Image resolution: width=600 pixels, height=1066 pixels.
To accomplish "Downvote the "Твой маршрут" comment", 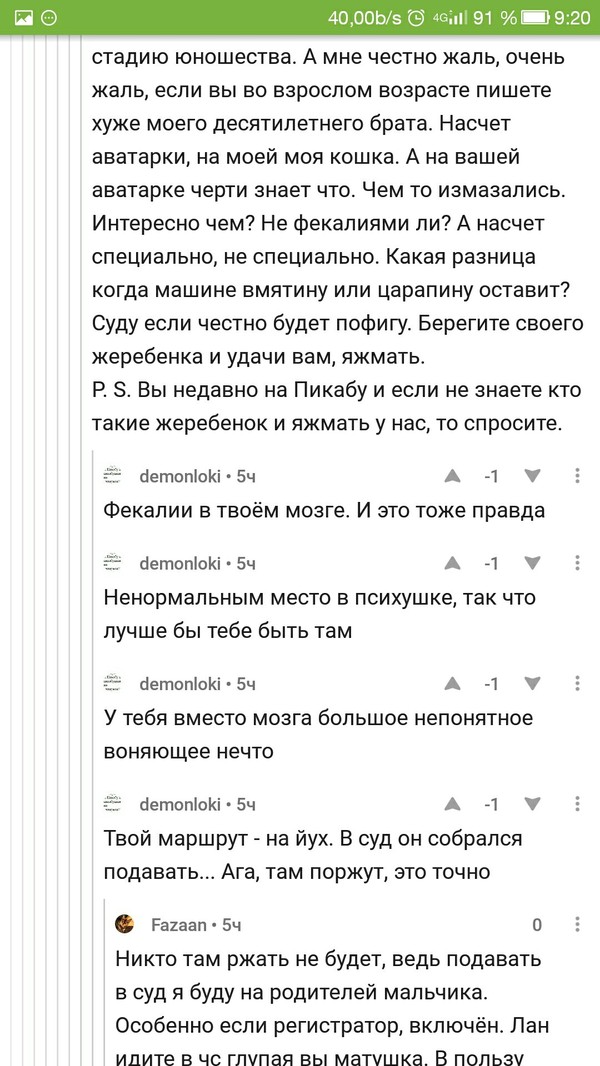I will coord(532,804).
